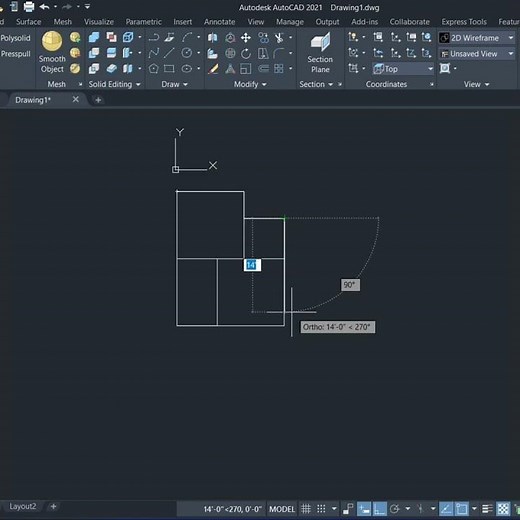Image resolution: width=520 pixels, height=520 pixels.
Task: Toggle lineweight display in status bar
Action: (x=487, y=509)
